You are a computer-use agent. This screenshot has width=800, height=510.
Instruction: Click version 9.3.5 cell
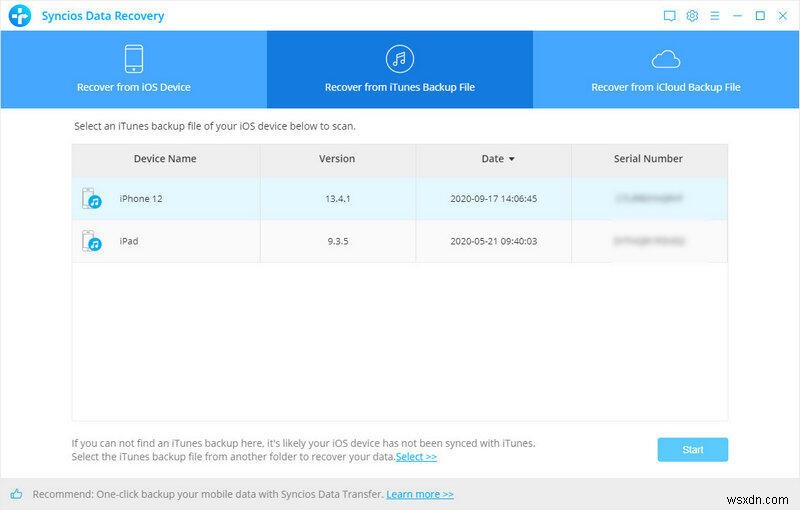pyautogui.click(x=338, y=241)
